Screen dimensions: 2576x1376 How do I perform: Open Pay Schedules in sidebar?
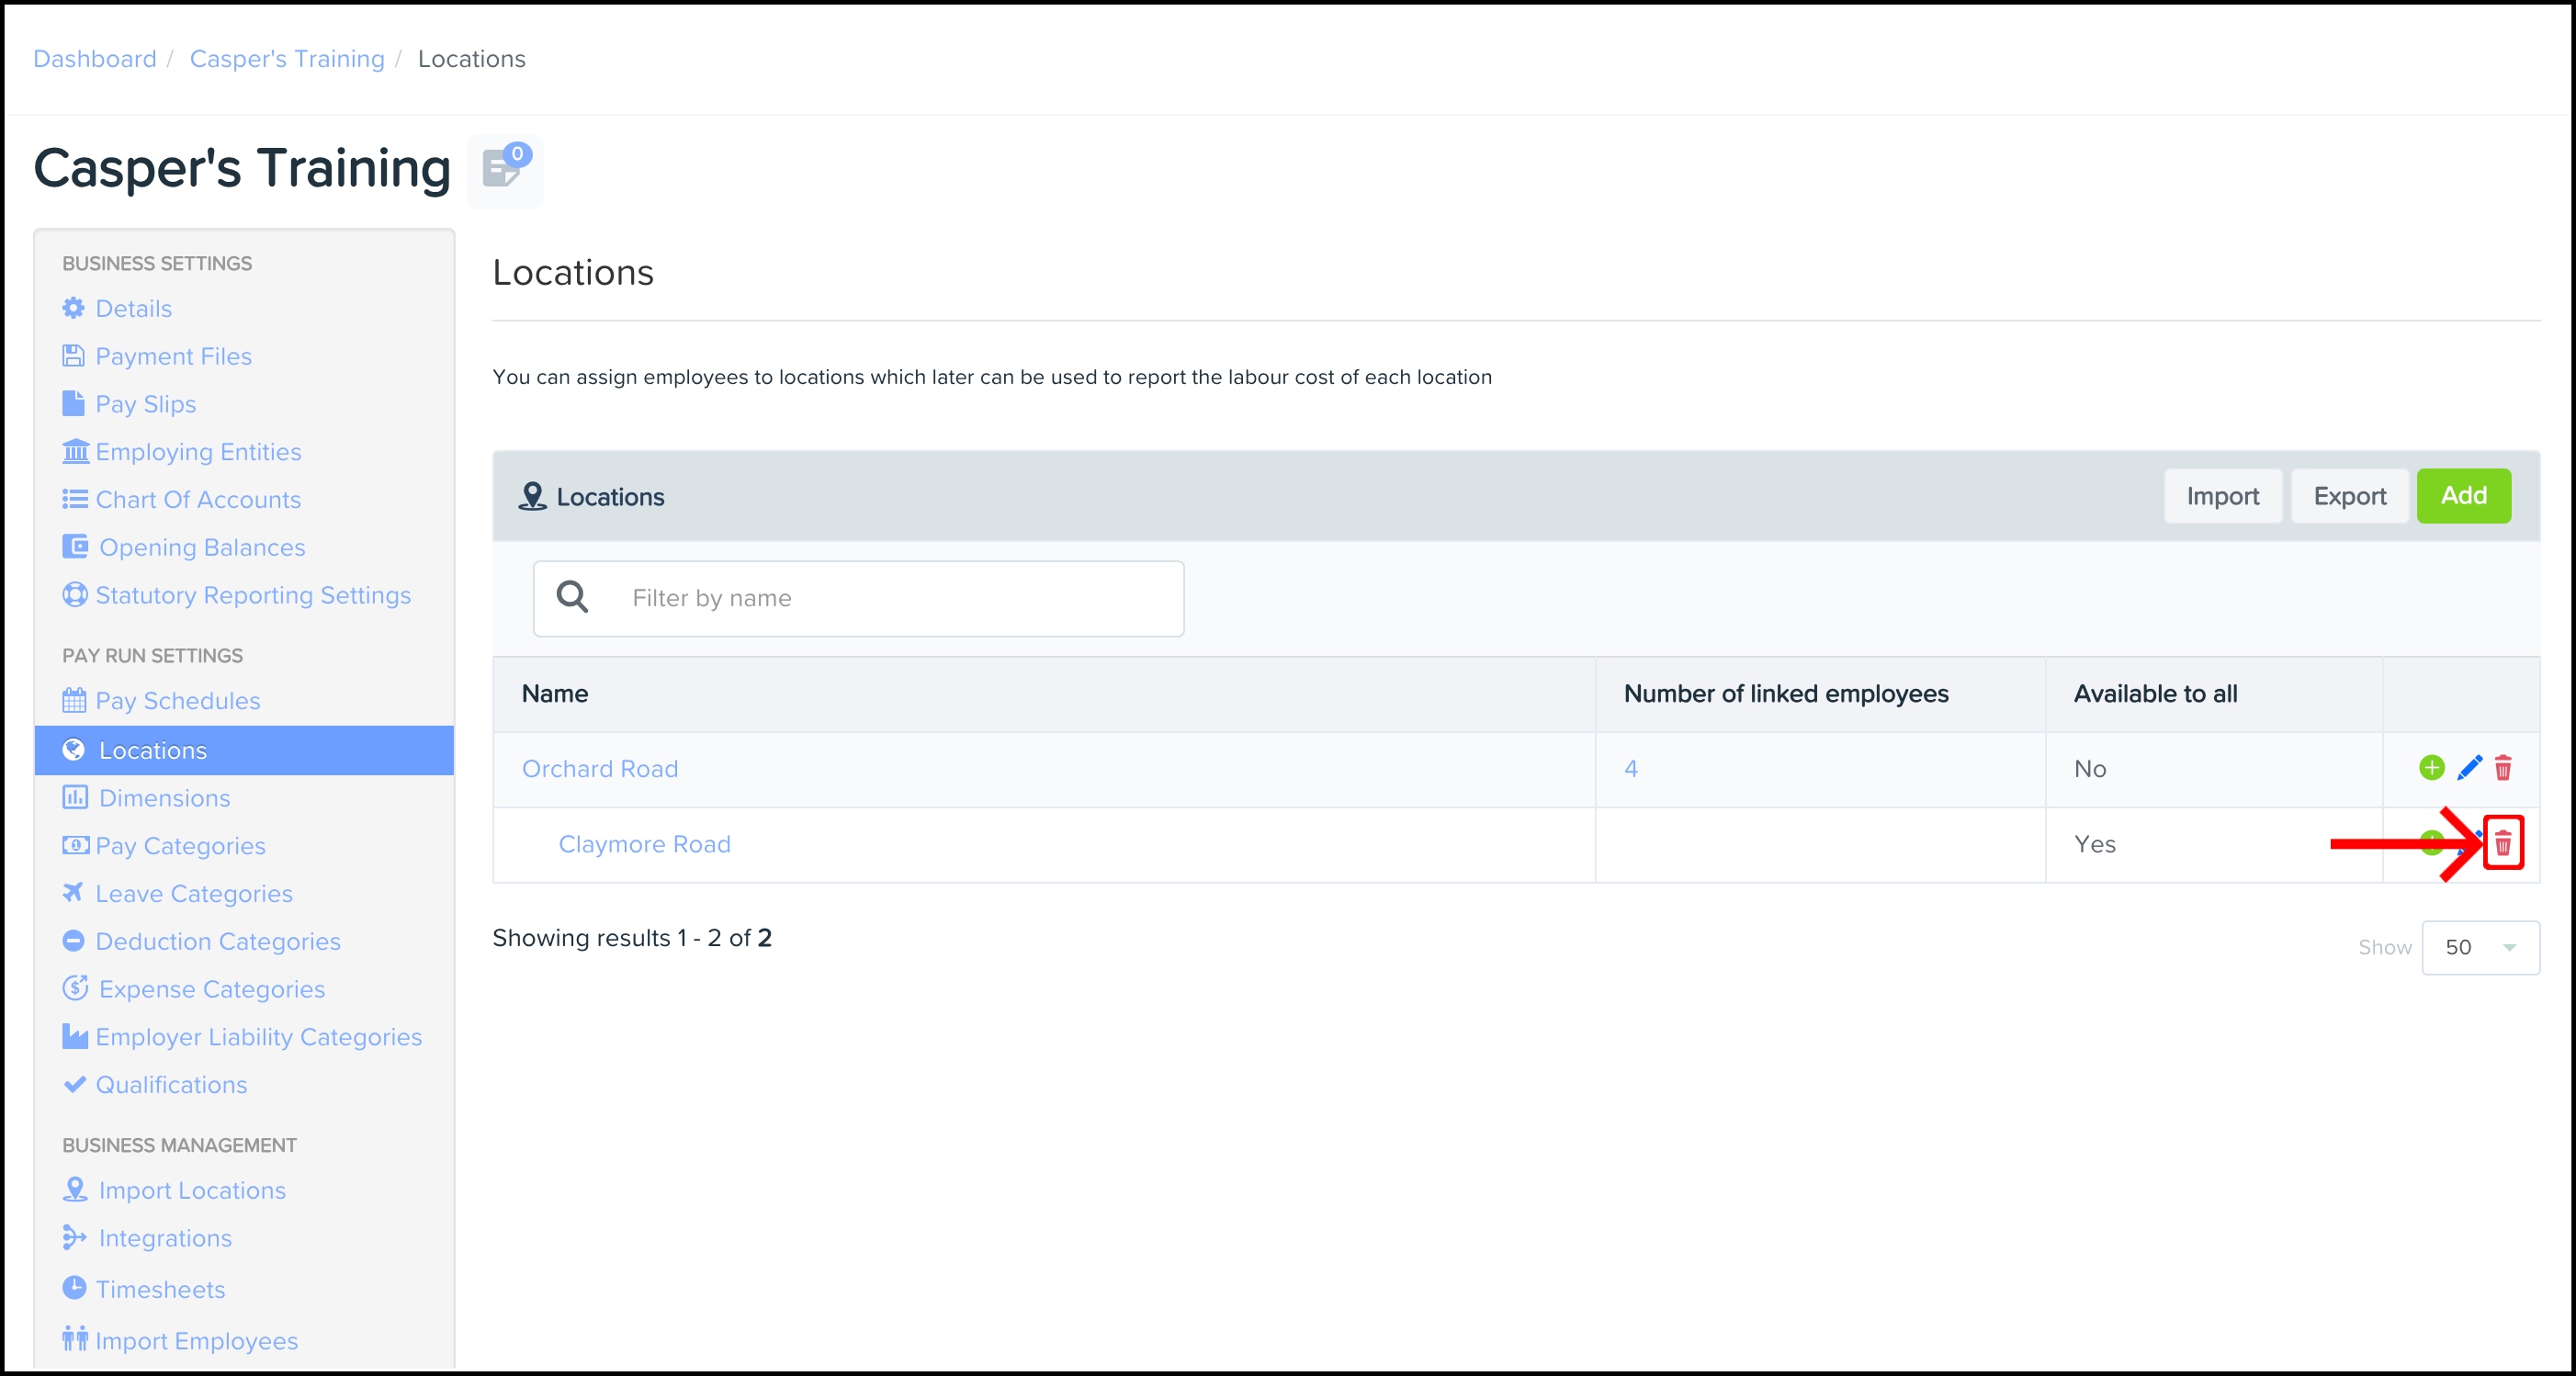click(177, 701)
